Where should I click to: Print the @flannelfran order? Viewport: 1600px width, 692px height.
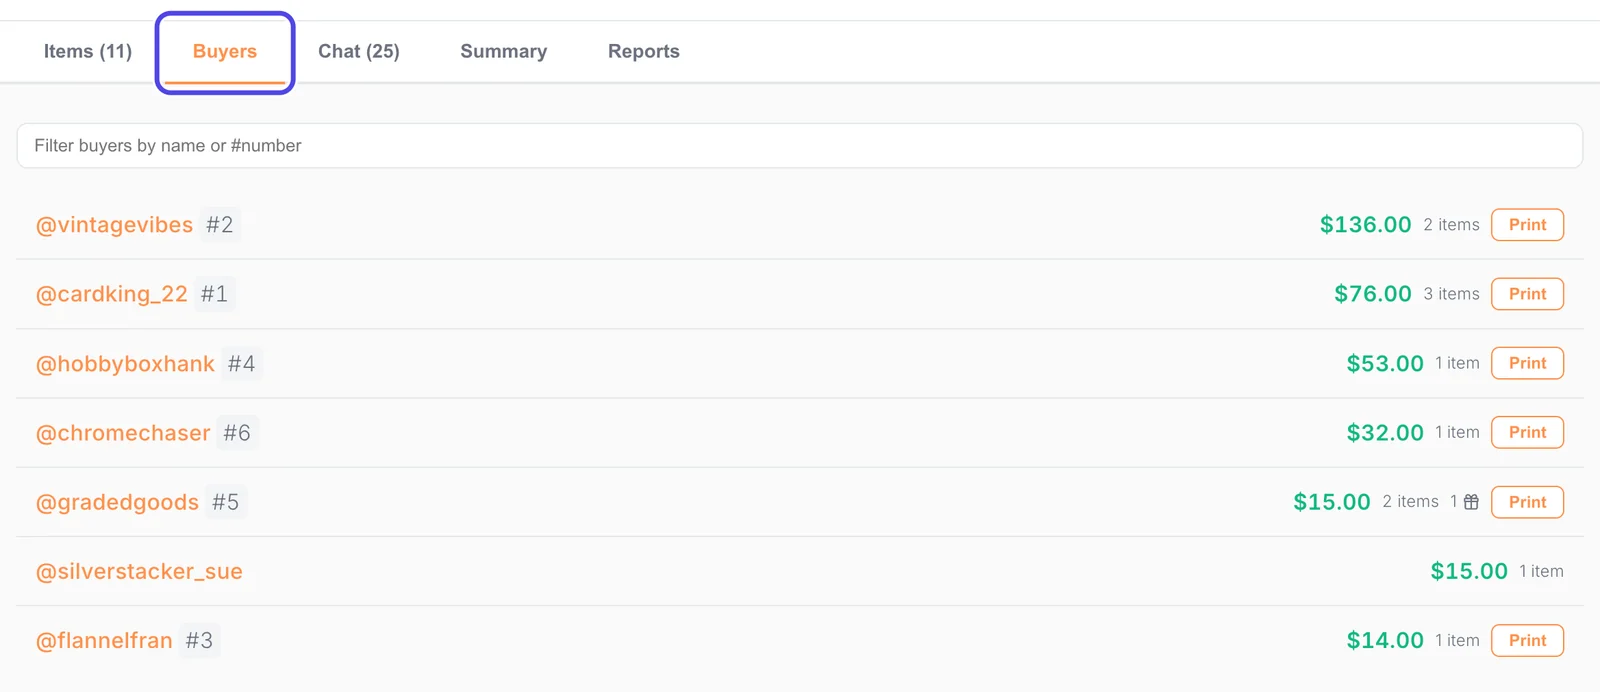click(x=1527, y=640)
